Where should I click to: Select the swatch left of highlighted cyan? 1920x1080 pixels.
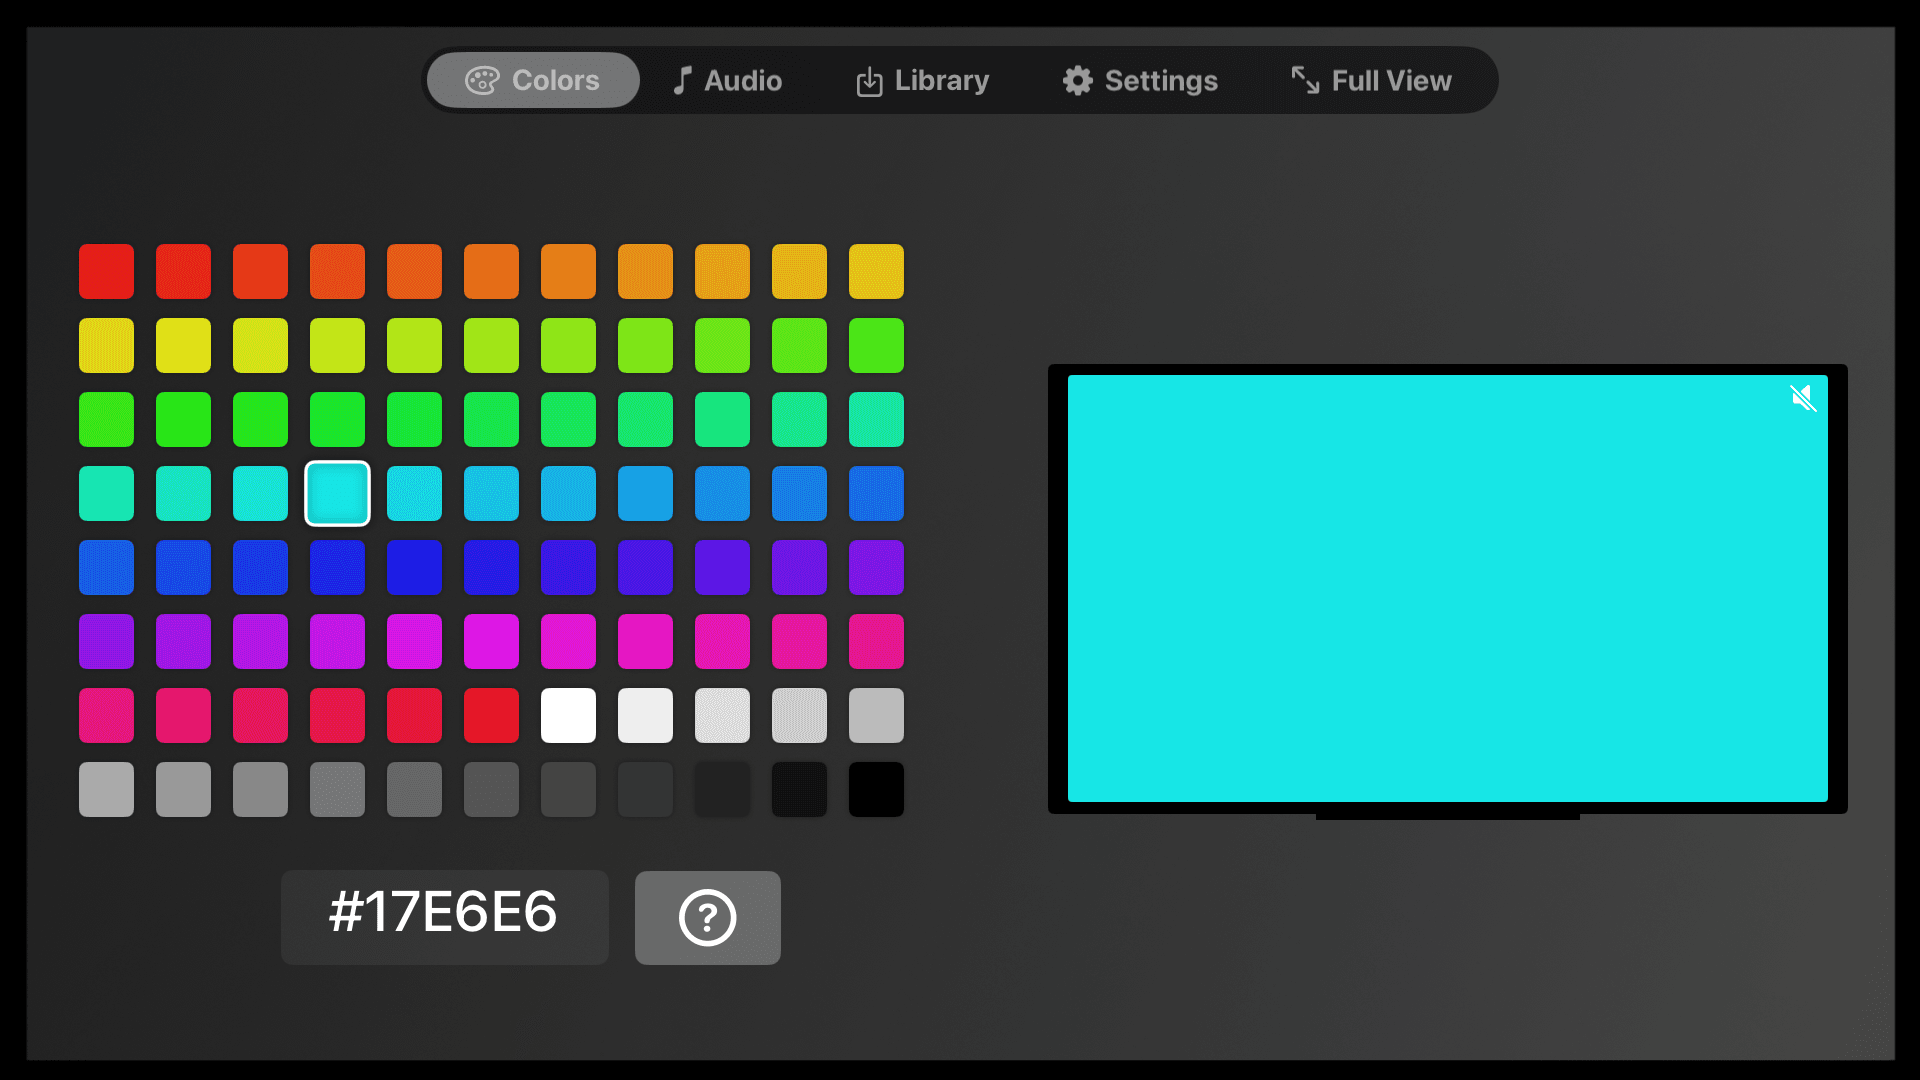point(260,493)
